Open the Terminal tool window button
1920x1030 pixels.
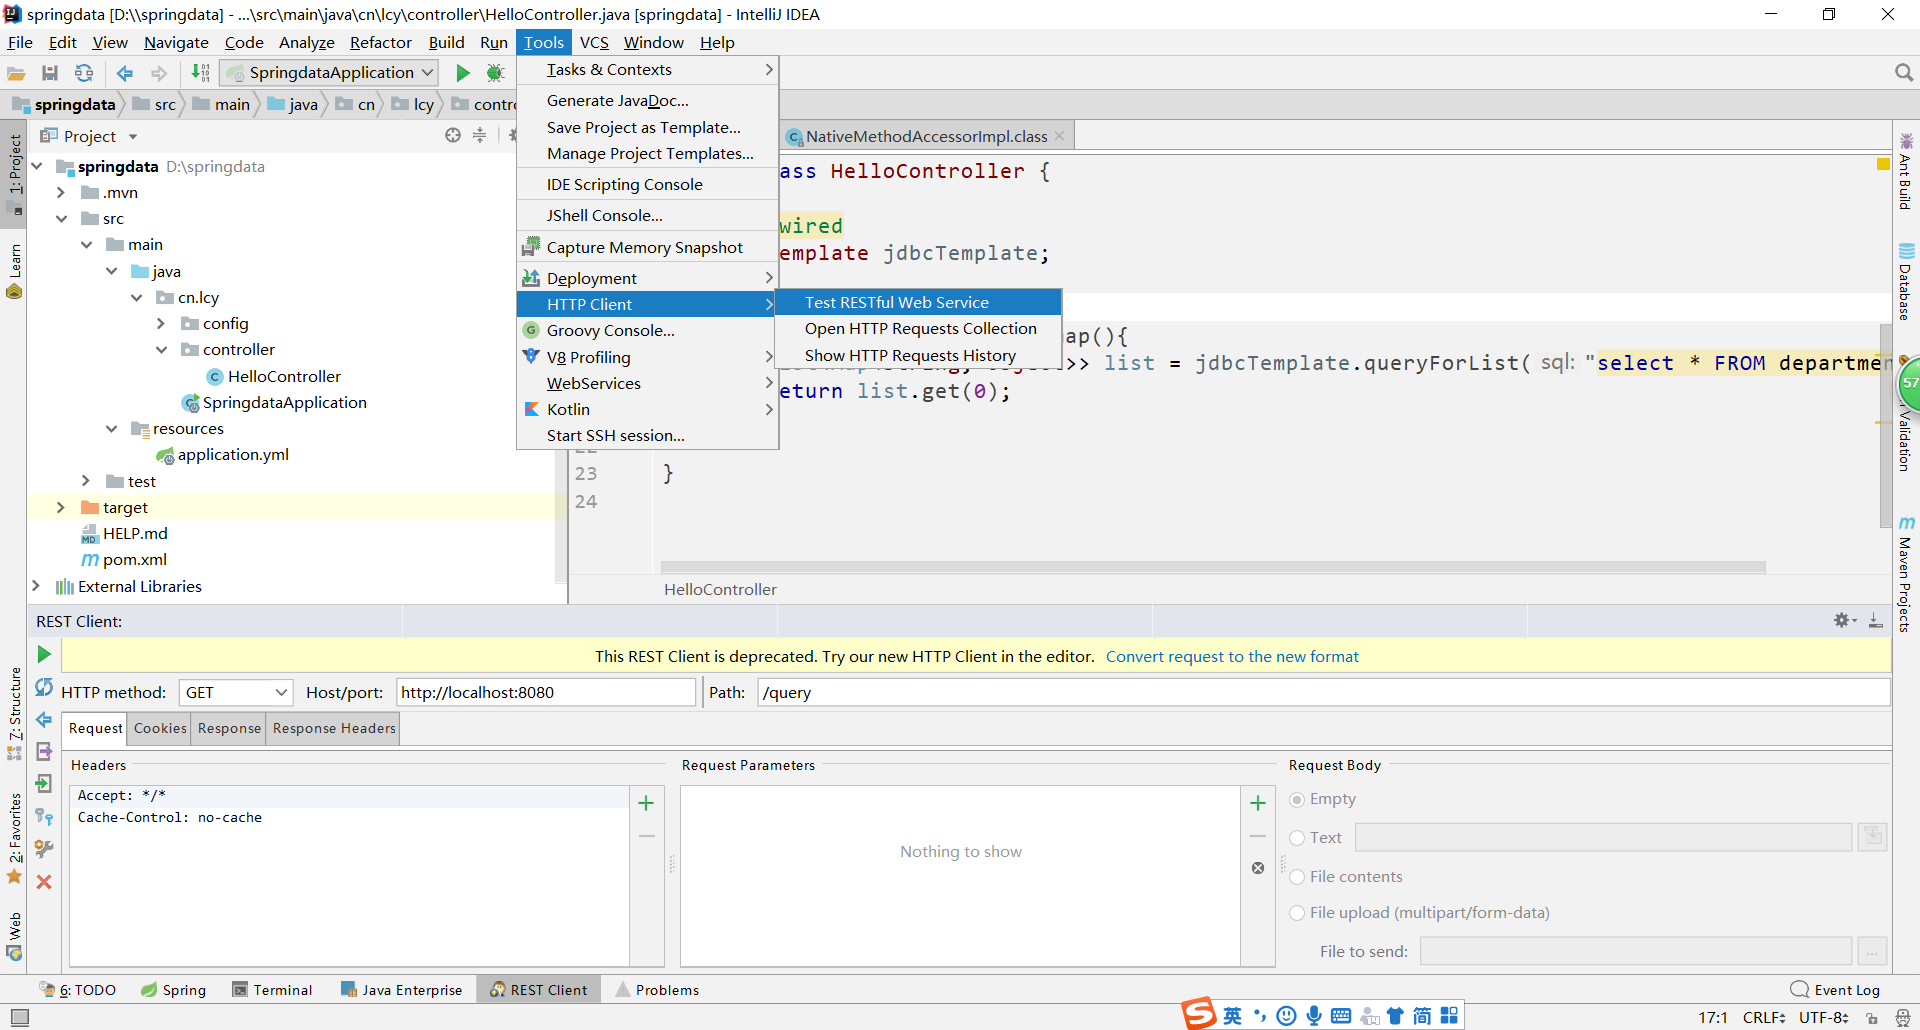click(x=272, y=990)
